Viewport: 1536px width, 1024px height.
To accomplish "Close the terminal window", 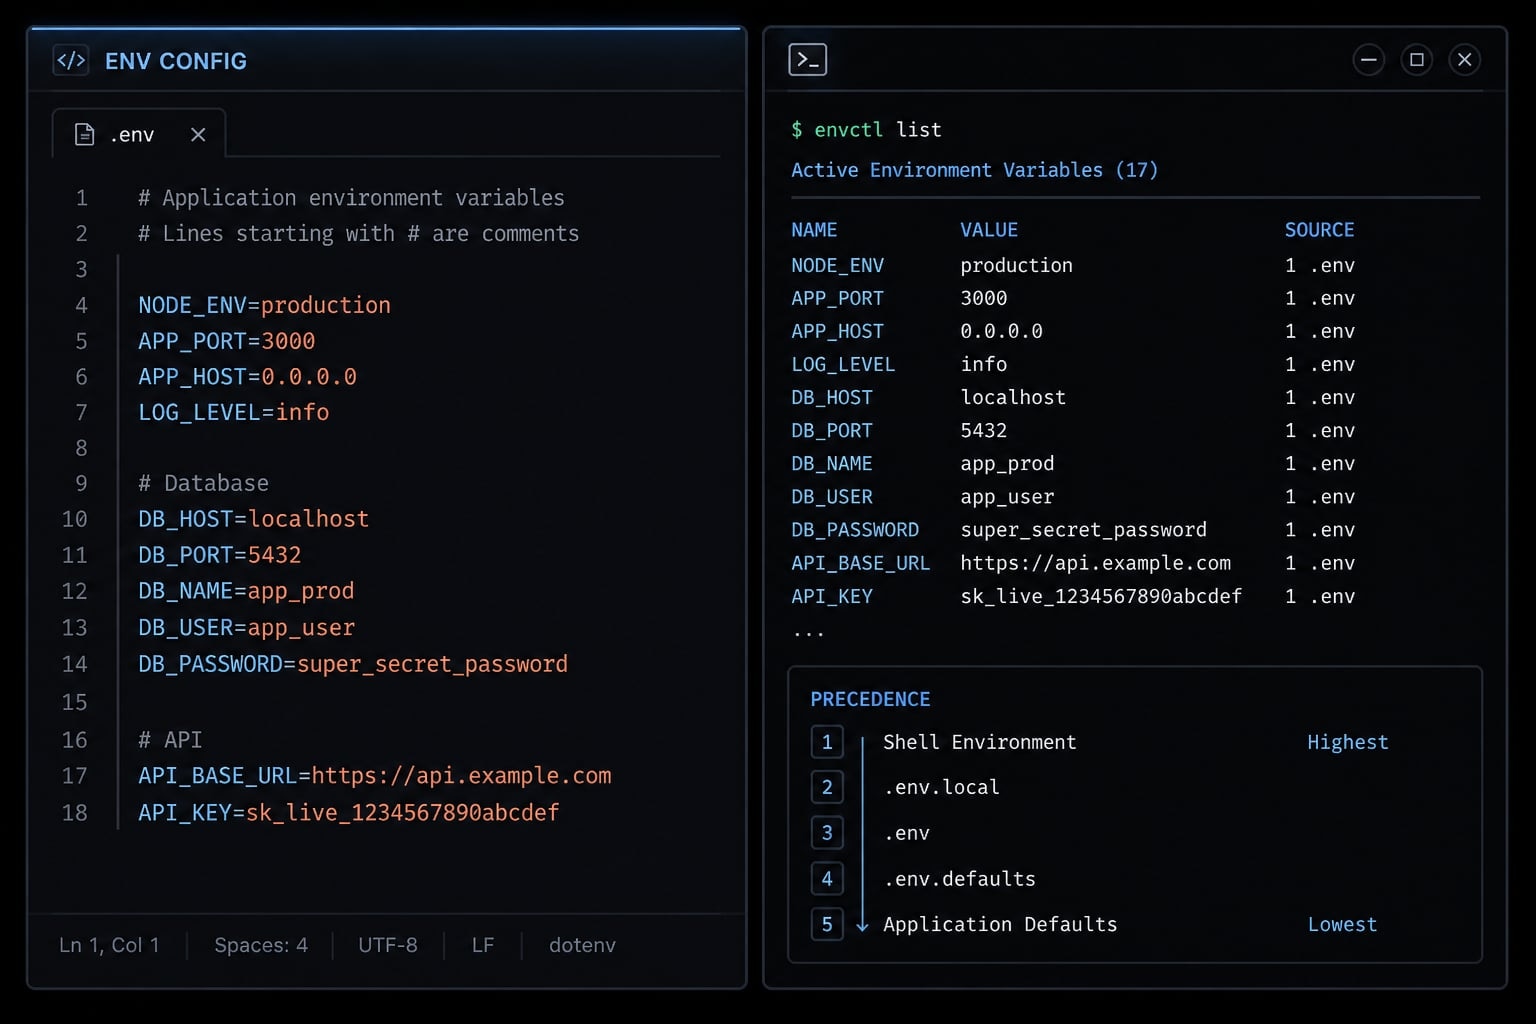I will [1465, 60].
